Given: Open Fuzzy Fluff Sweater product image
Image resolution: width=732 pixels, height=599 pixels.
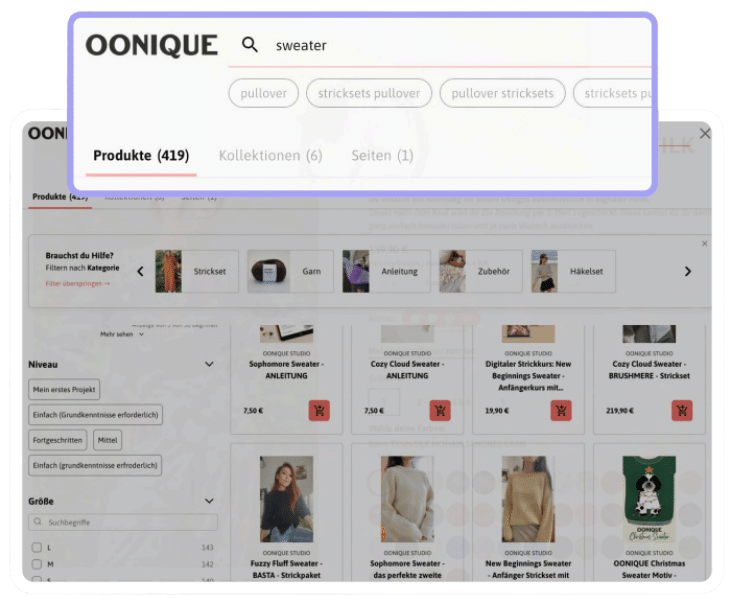Looking at the screenshot, I should (x=286, y=499).
